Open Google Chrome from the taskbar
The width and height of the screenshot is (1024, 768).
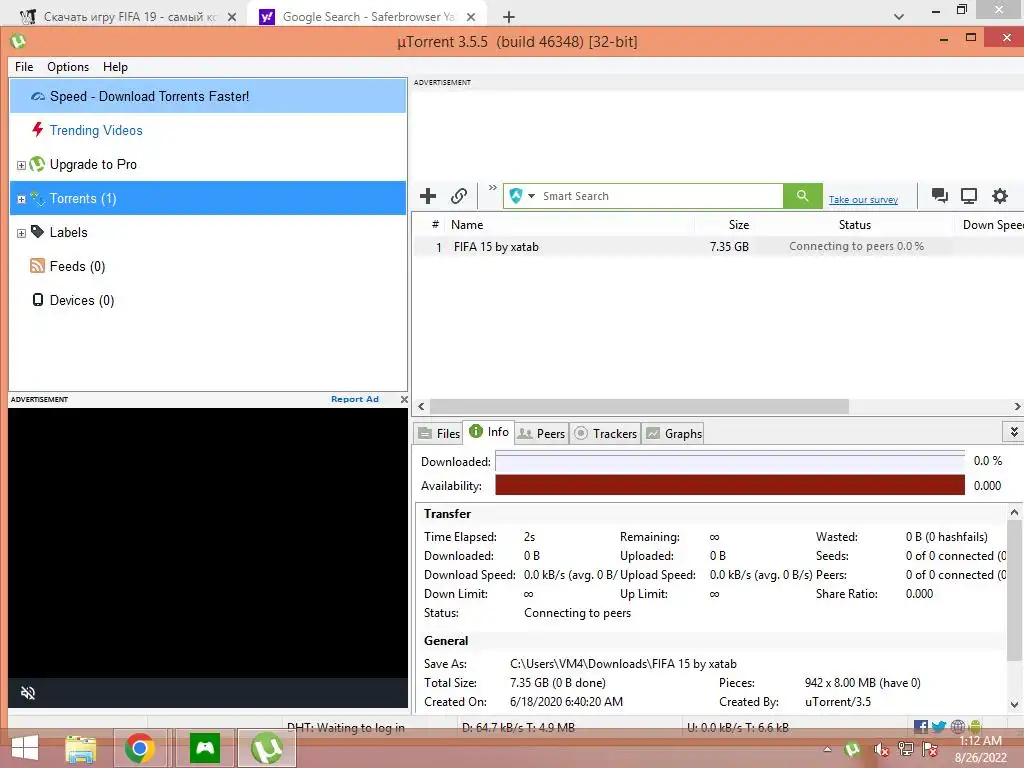click(140, 748)
